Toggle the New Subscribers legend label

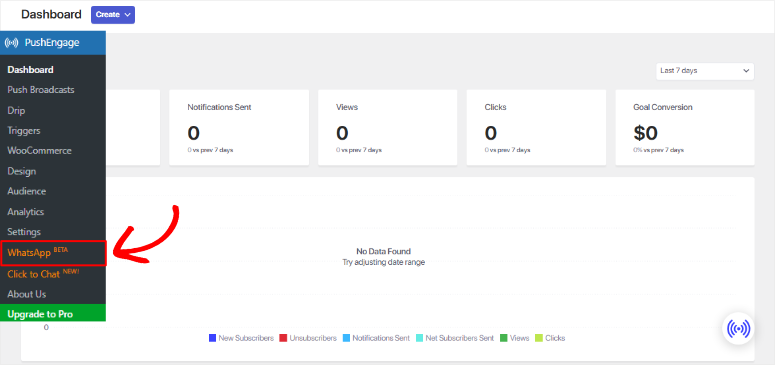[246, 338]
